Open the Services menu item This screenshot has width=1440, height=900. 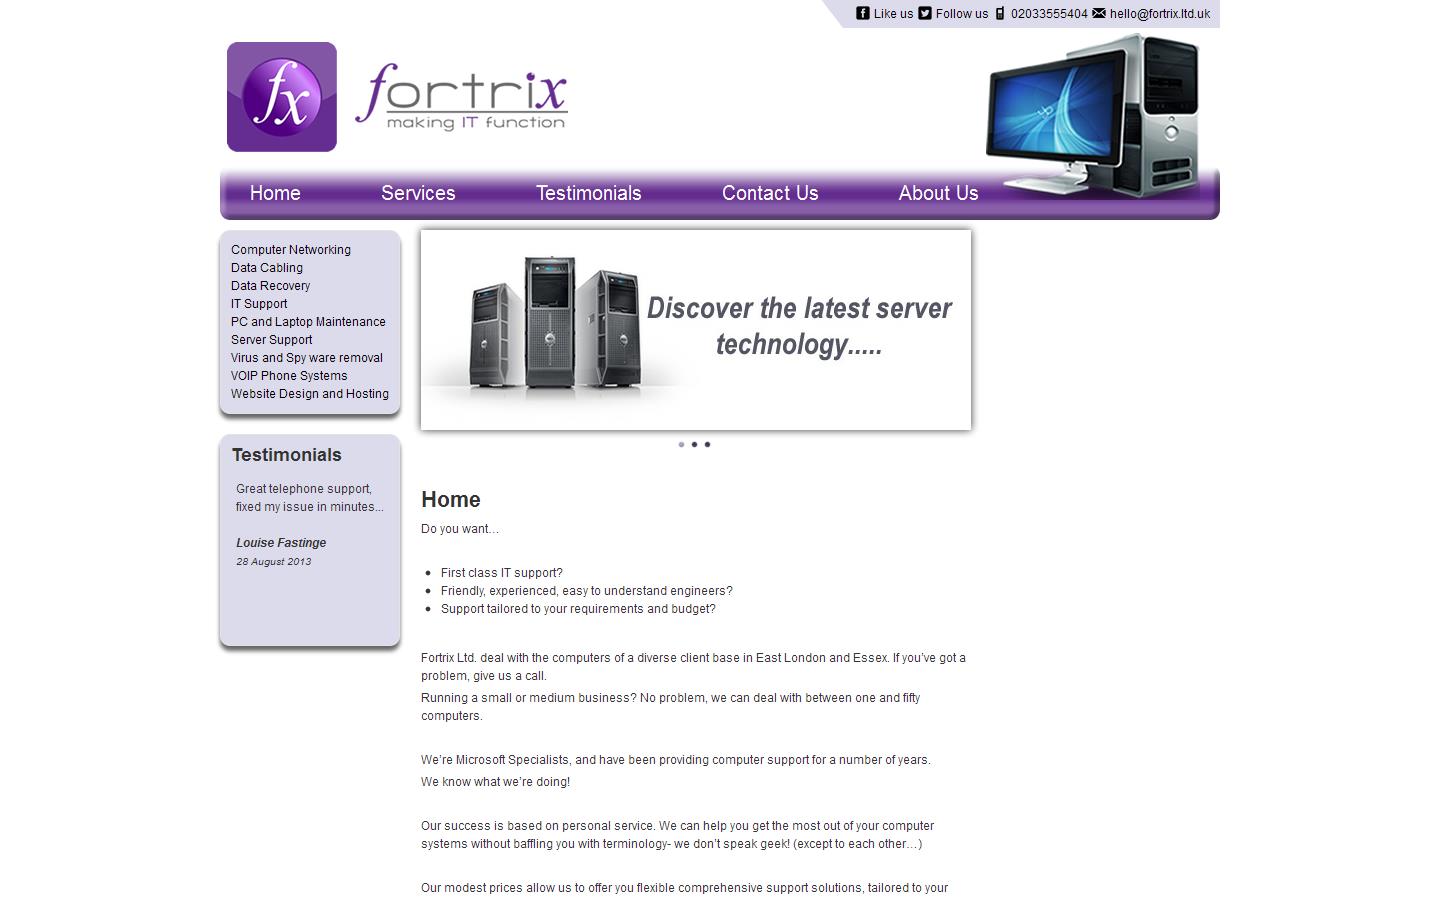(418, 193)
